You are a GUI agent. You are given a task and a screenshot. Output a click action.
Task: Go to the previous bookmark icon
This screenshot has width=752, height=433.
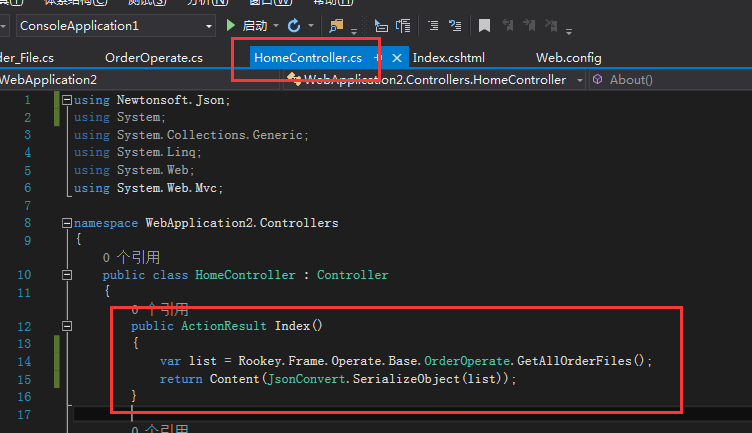507,25
